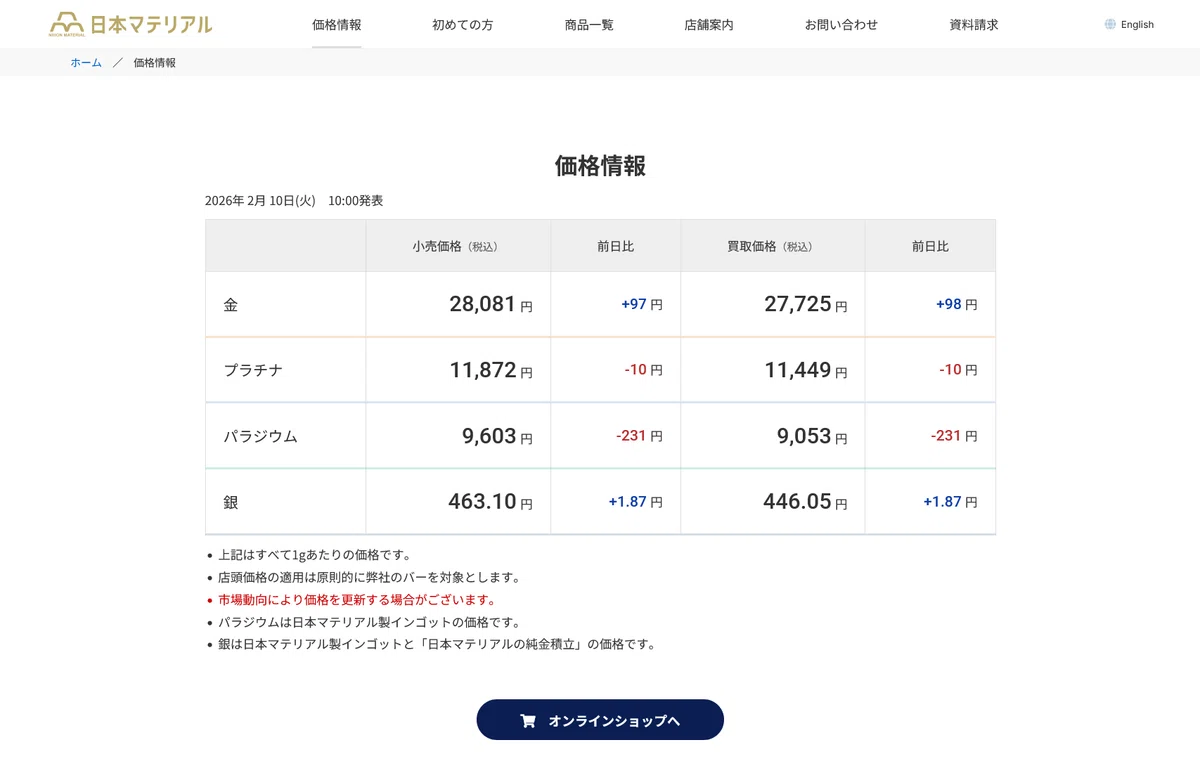Click silver buyback price 446.05 円
This screenshot has height=782, width=1200.
805,501
